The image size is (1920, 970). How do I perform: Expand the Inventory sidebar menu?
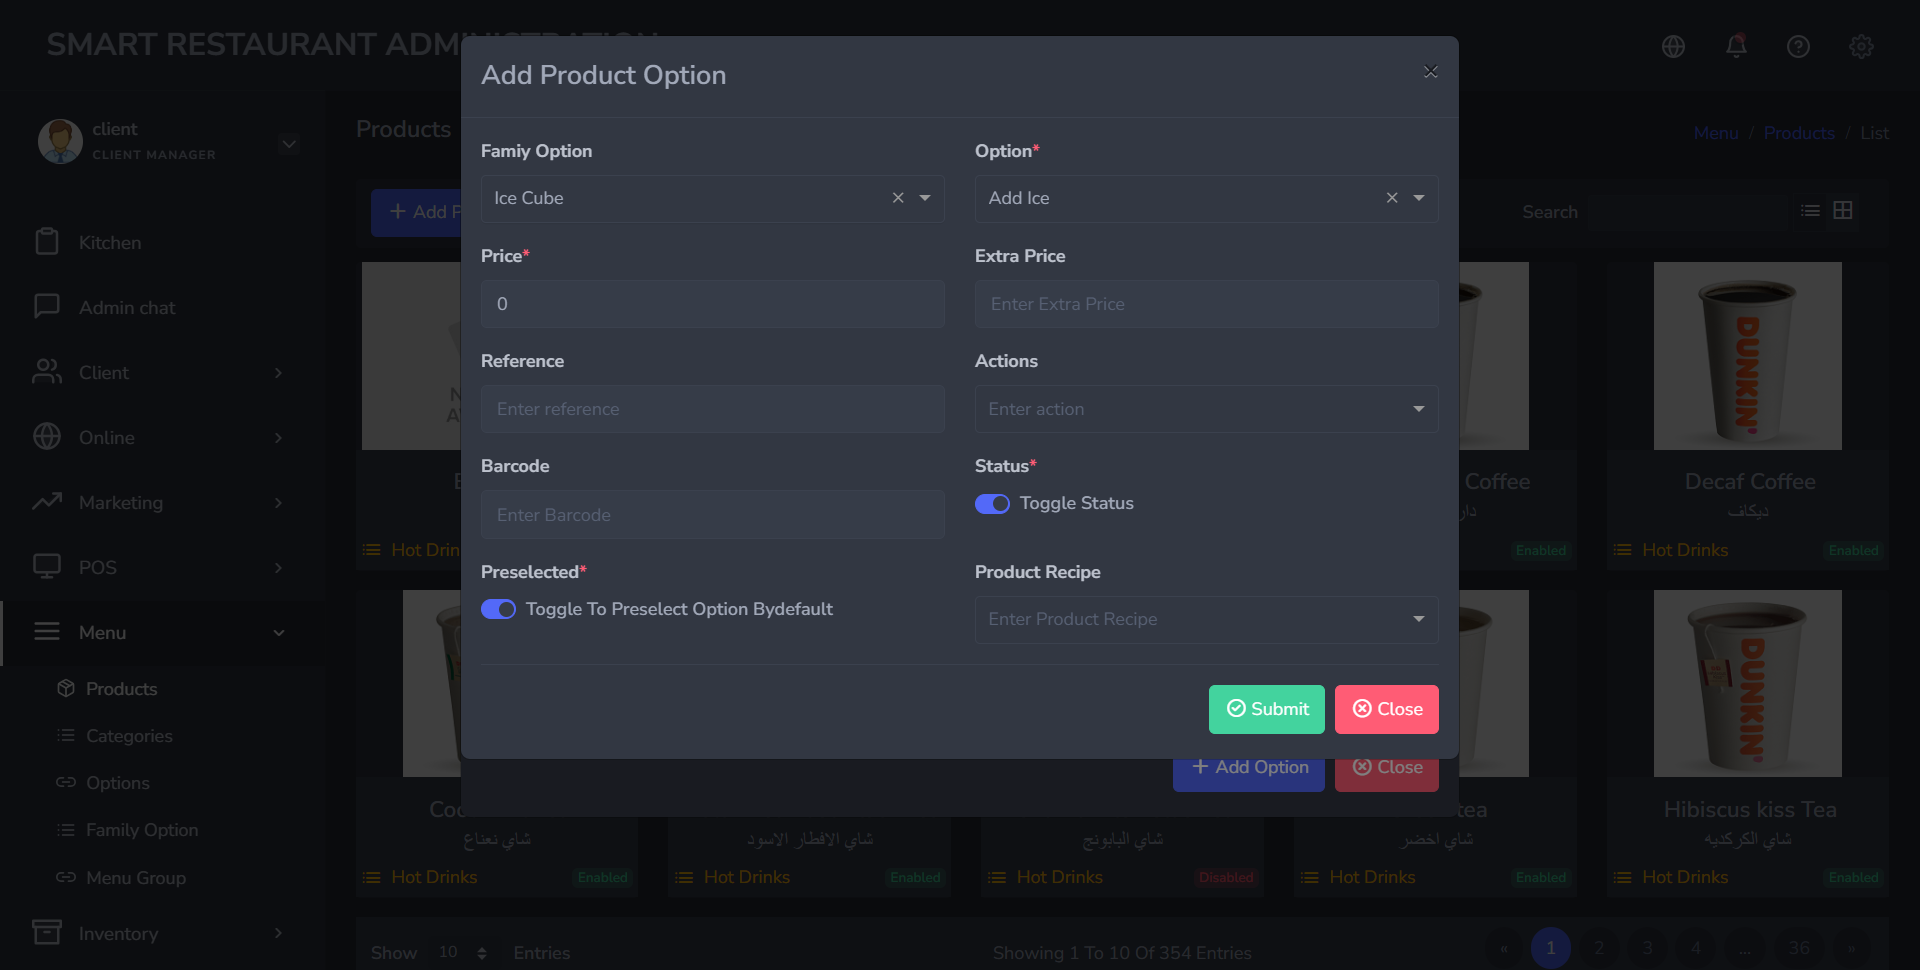pos(162,934)
